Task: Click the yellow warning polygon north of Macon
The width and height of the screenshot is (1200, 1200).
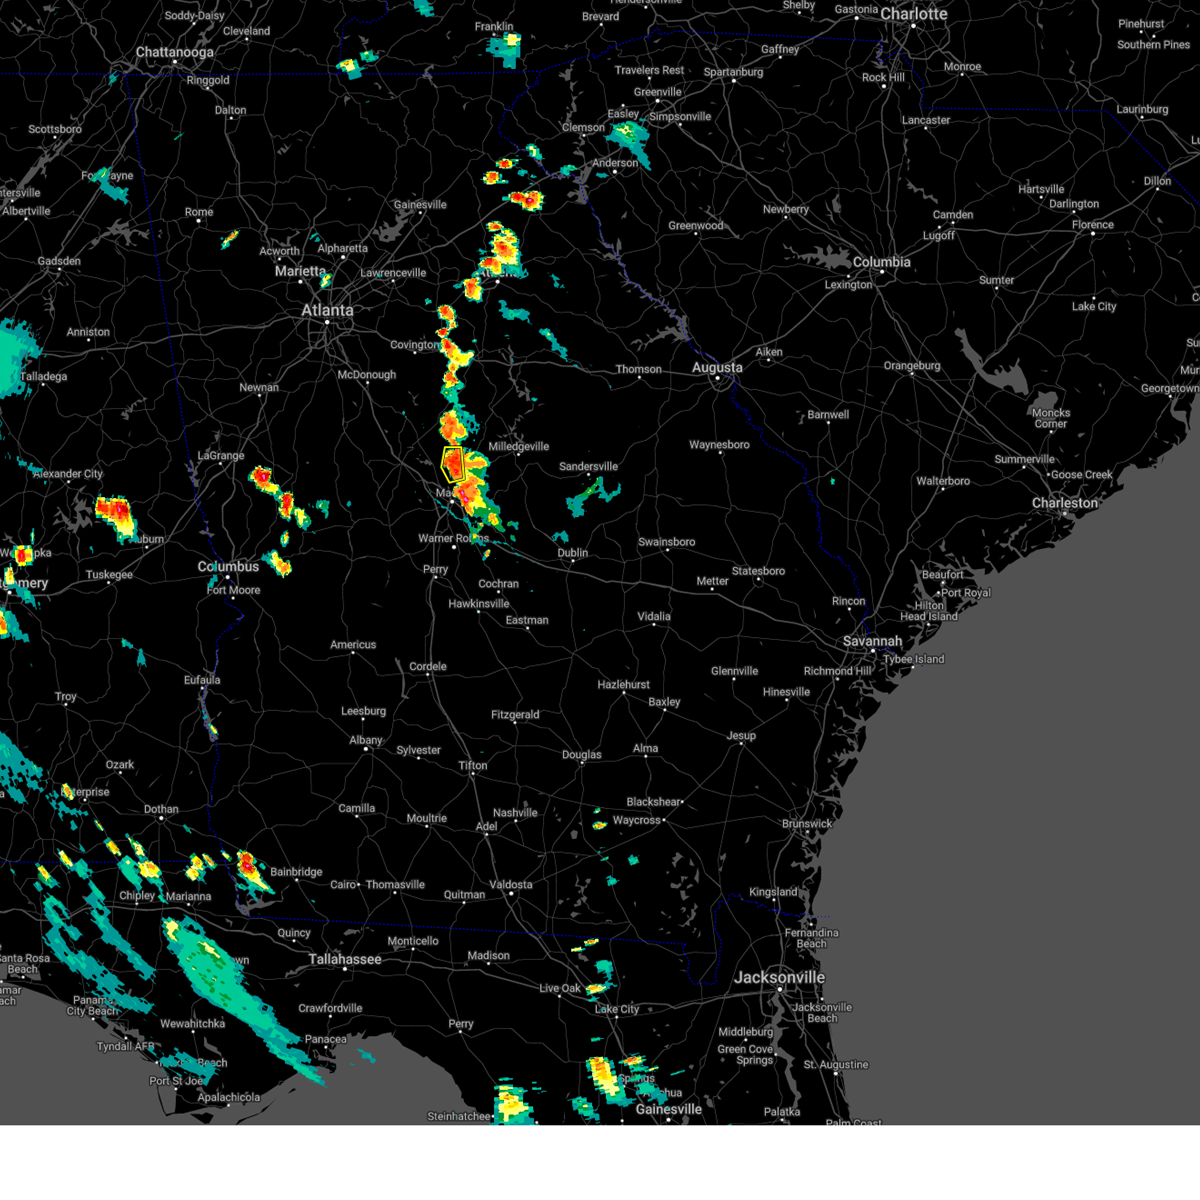Action: (x=453, y=465)
